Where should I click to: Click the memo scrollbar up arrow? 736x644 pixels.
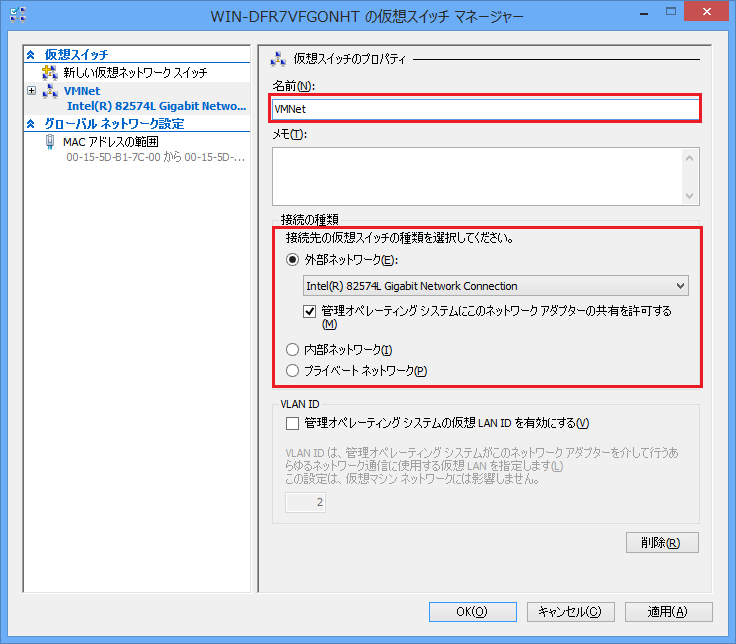coord(689,158)
